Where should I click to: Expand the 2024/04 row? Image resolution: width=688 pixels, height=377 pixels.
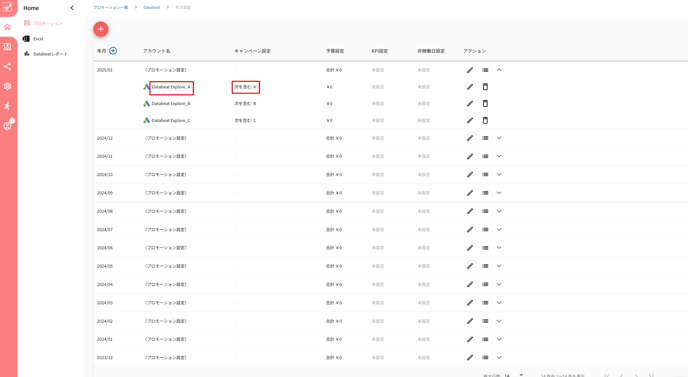(x=499, y=284)
